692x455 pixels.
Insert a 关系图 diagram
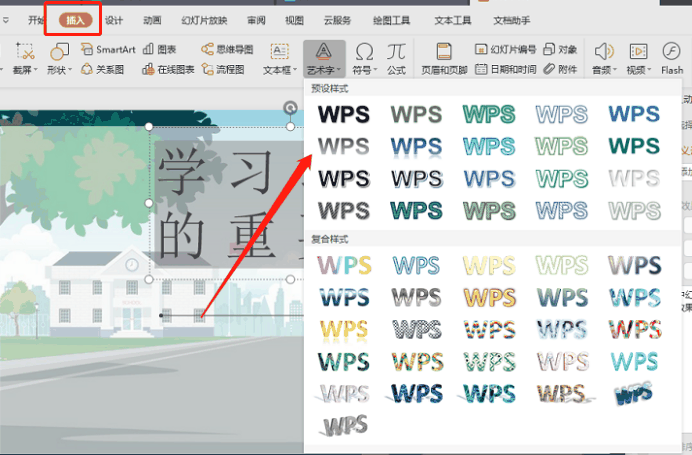102,70
